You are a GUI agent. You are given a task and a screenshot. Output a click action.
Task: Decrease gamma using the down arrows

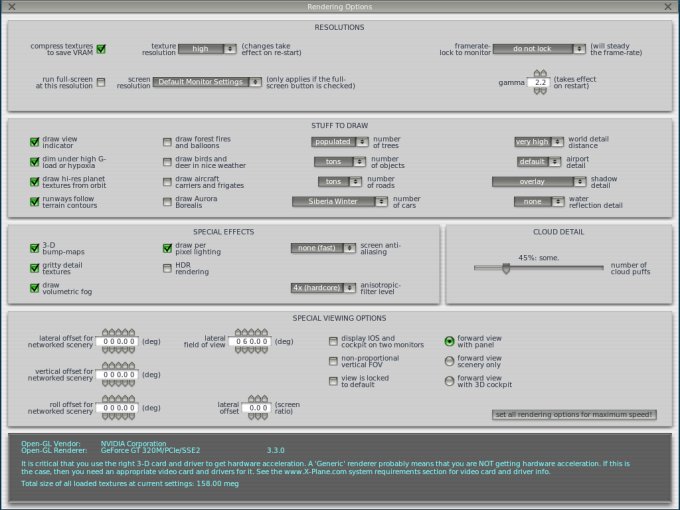pyautogui.click(x=540, y=91)
